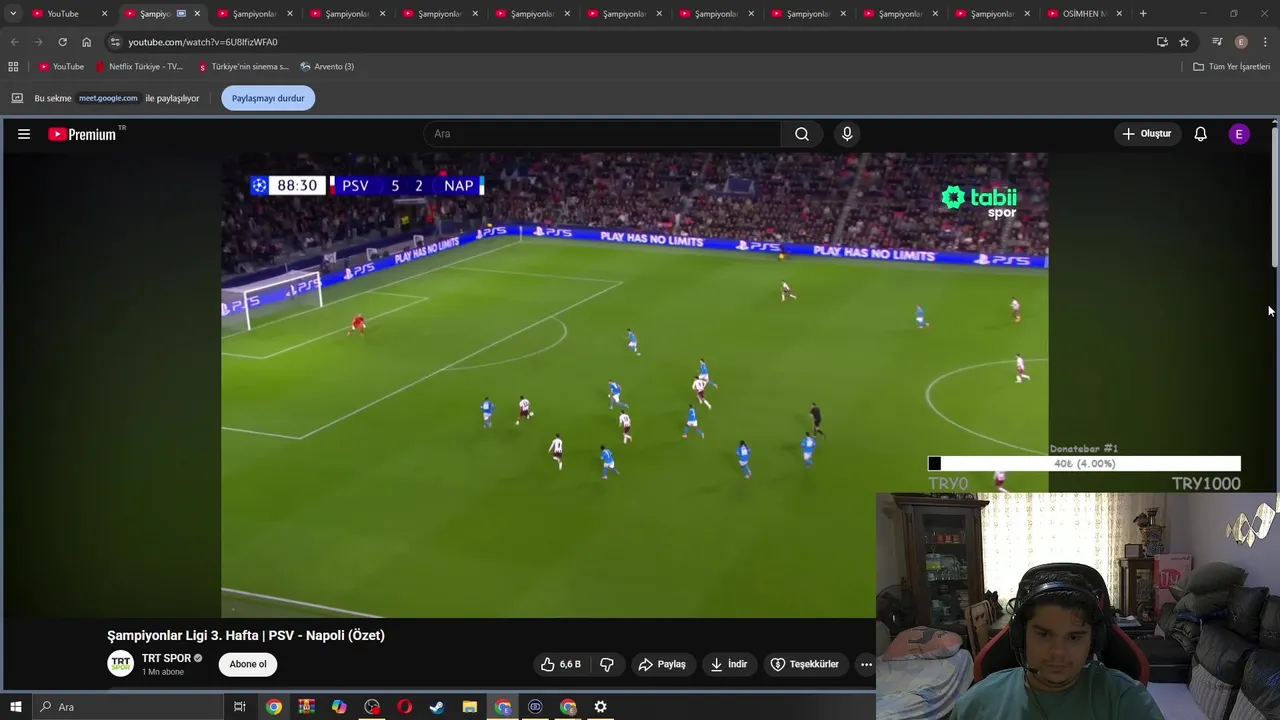Click the TRT SPOR channel name
The image size is (1280, 720).
[x=166, y=658]
